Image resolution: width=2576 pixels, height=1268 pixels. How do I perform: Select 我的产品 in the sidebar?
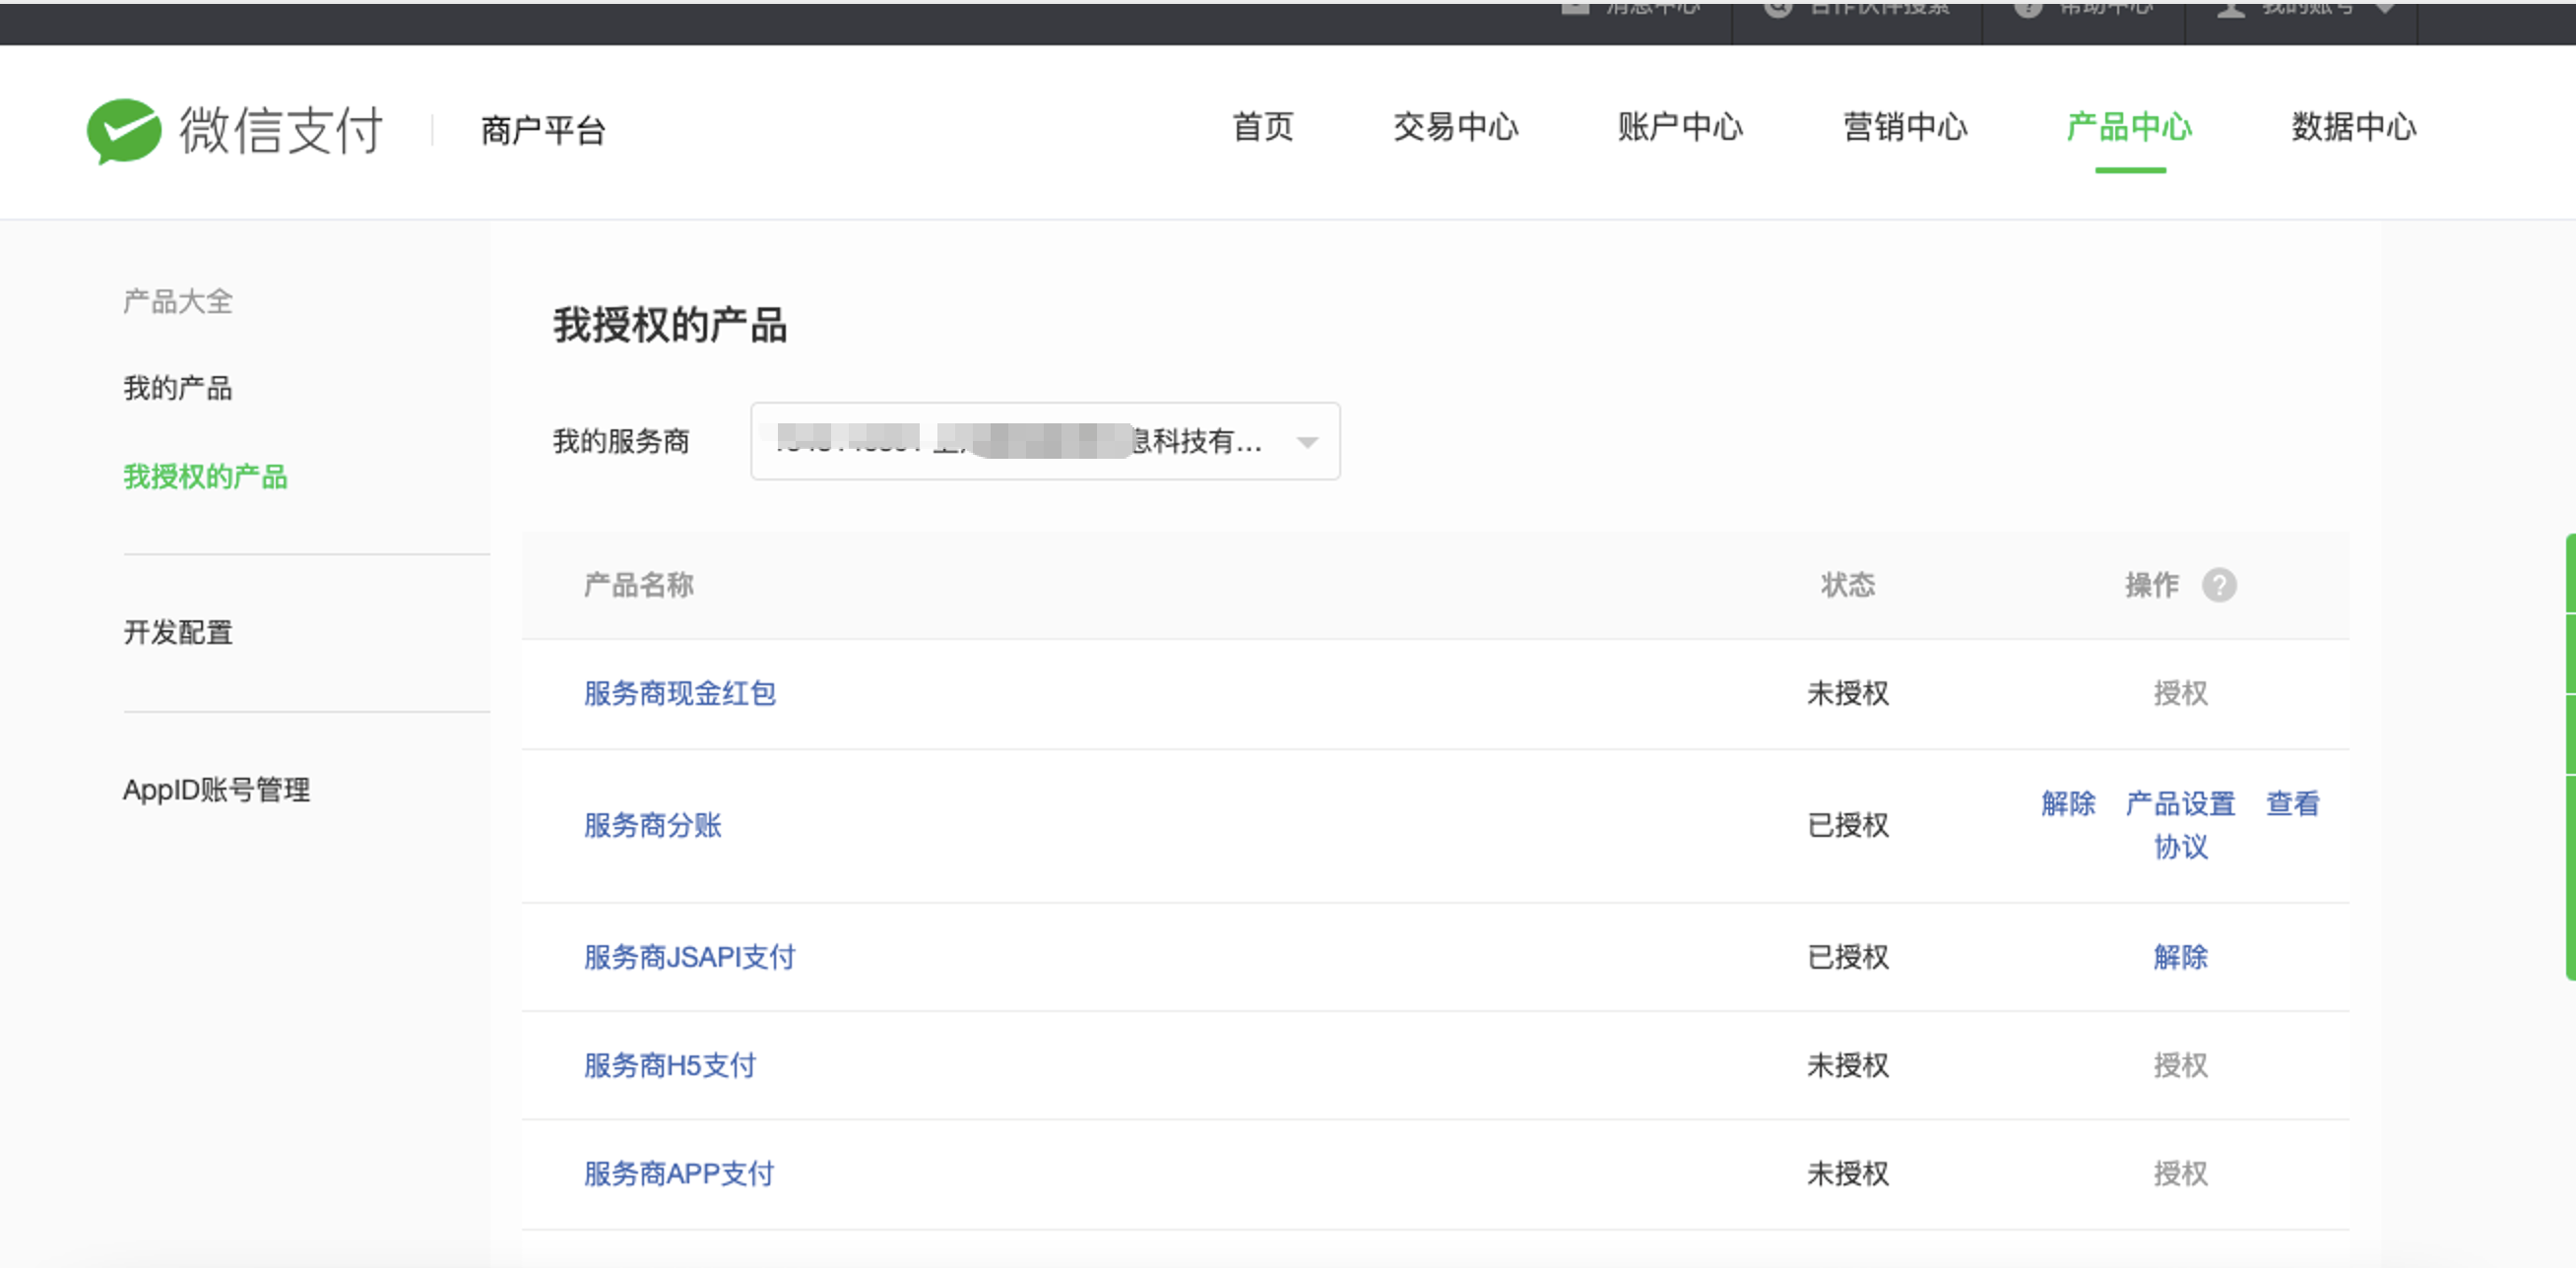[x=177, y=388]
